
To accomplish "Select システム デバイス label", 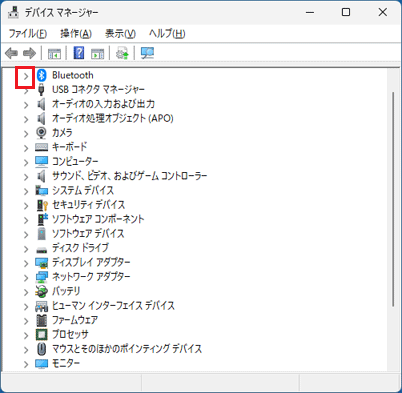I will [x=83, y=190].
